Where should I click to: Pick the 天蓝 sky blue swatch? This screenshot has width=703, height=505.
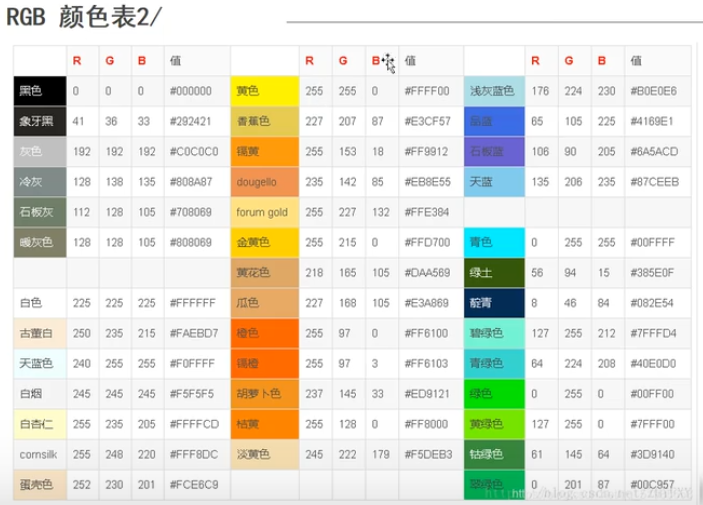coord(494,182)
